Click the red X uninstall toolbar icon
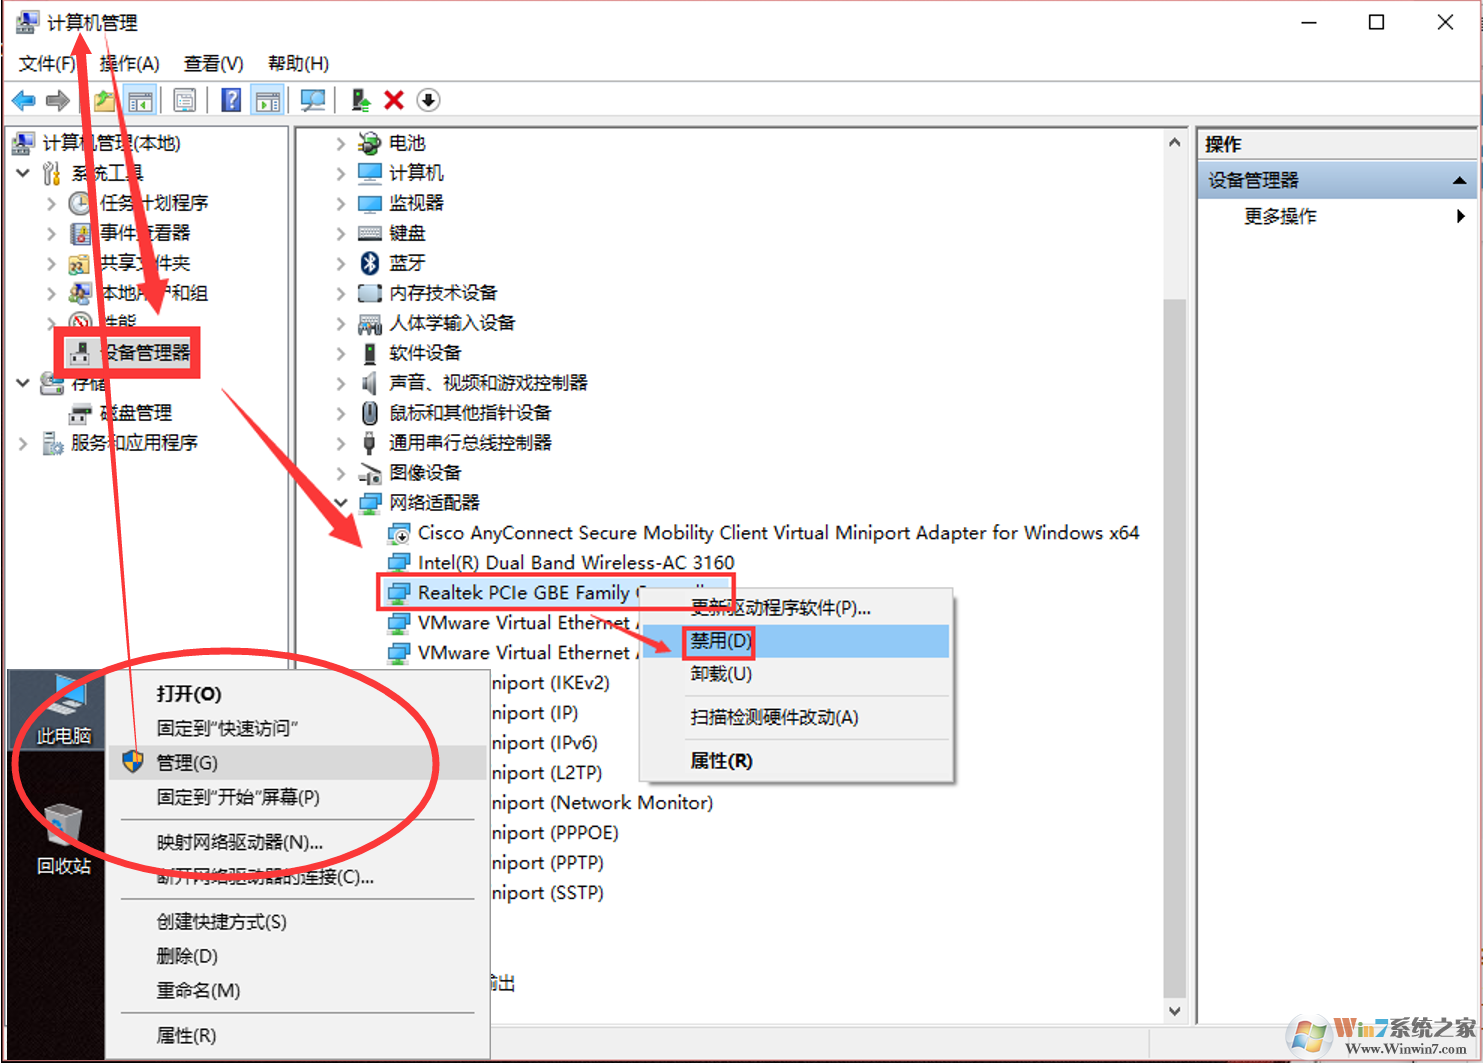This screenshot has height=1063, width=1483. 394,100
